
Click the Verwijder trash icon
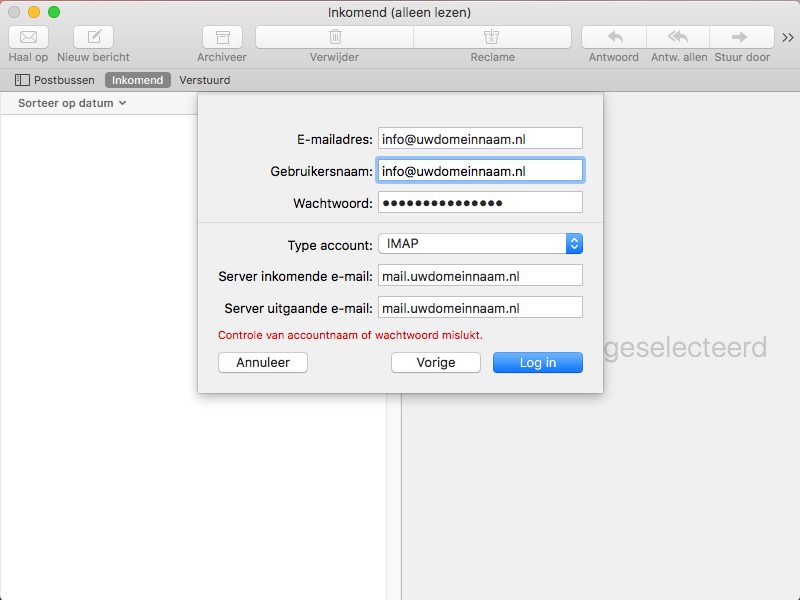pyautogui.click(x=335, y=37)
